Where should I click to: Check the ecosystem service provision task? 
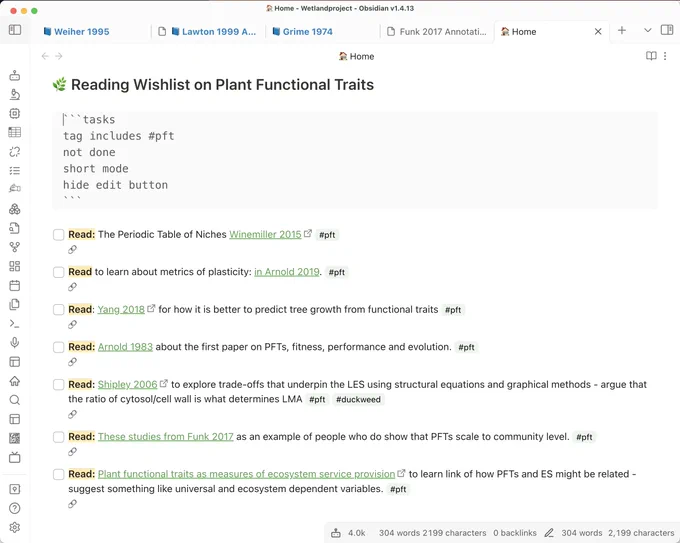click(x=59, y=474)
